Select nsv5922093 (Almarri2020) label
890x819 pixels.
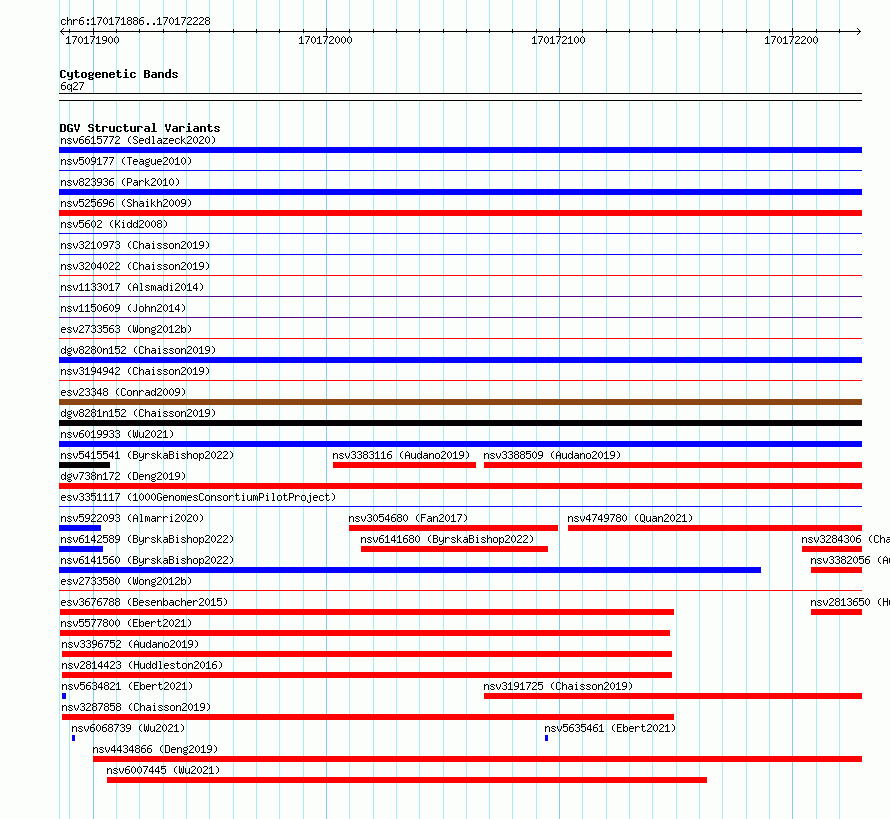132,518
